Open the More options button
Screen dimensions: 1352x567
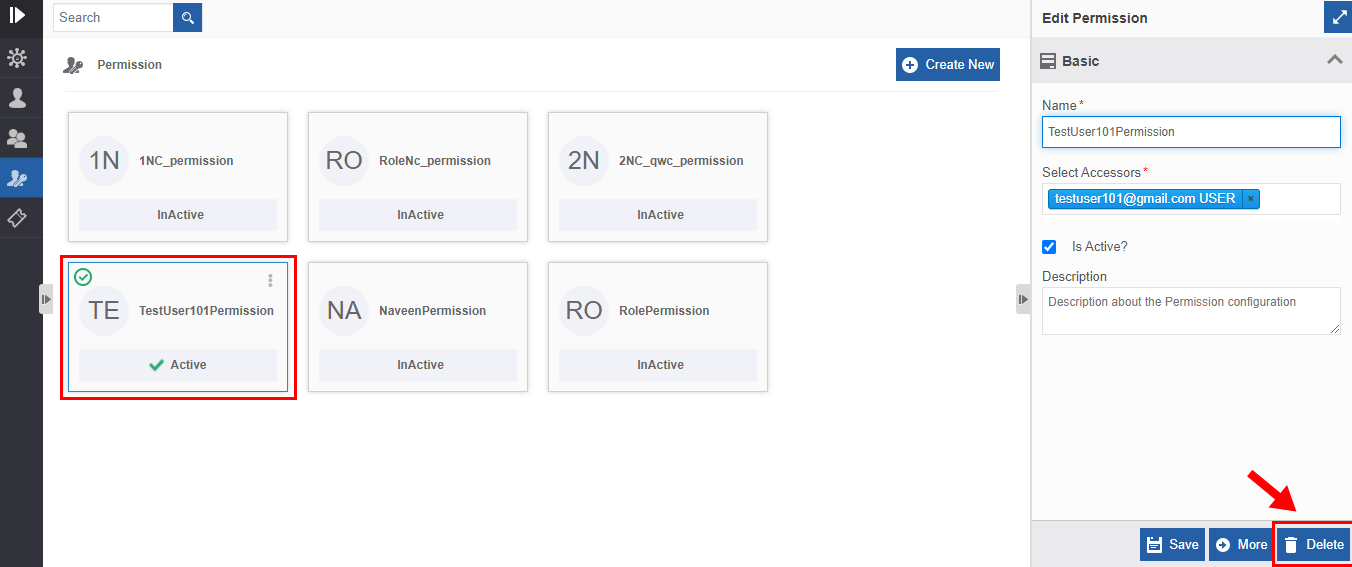click(1241, 545)
